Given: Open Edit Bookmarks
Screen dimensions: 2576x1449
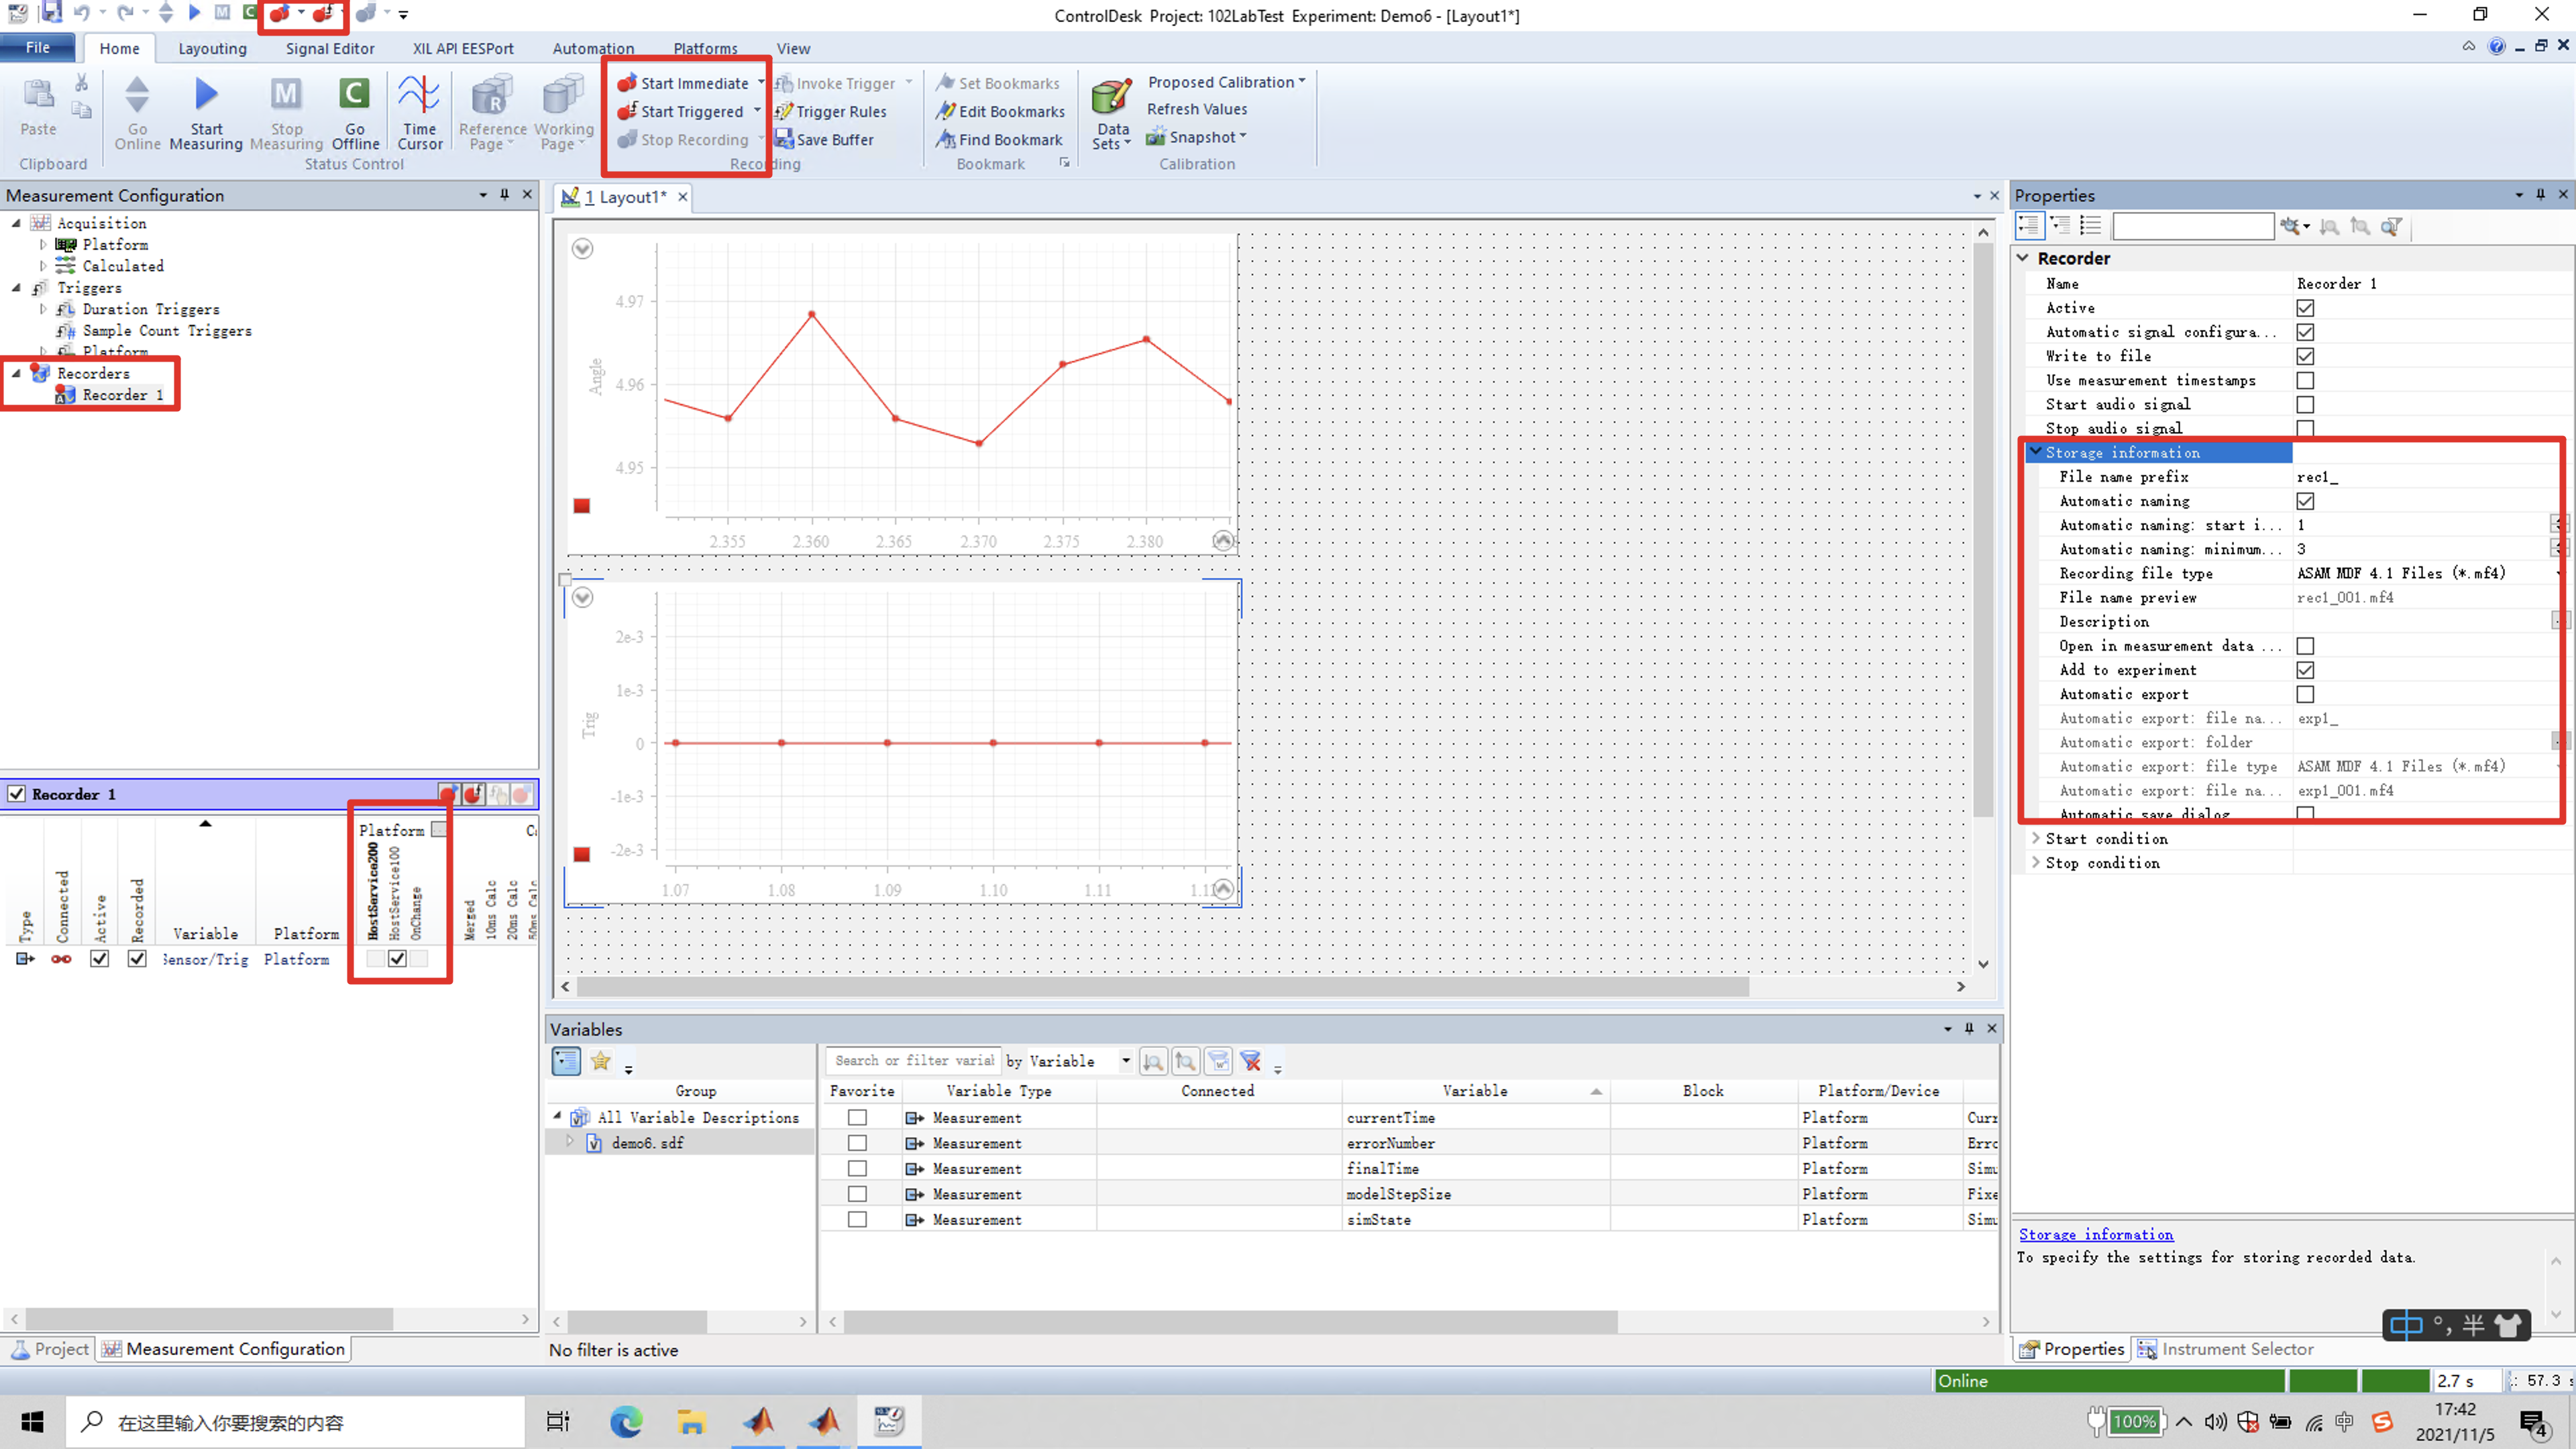Looking at the screenshot, I should (x=1001, y=111).
